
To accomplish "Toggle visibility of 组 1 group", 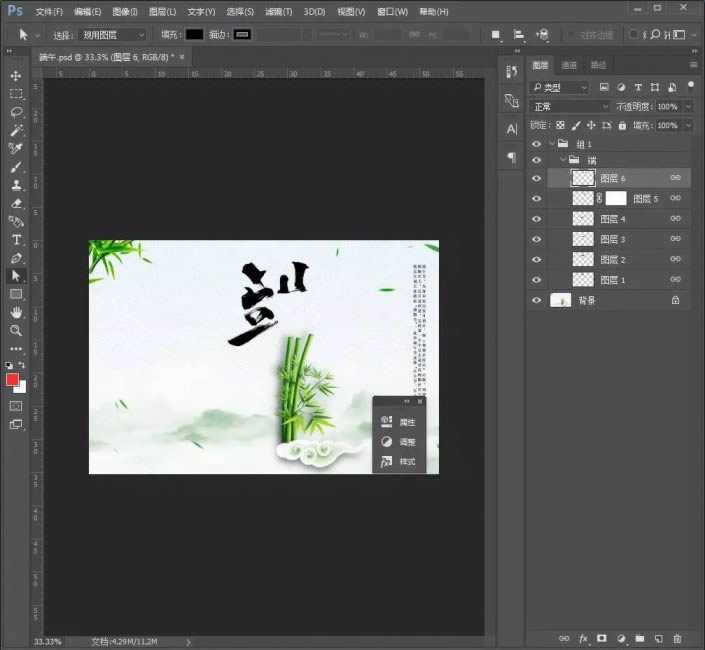I will tap(537, 144).
